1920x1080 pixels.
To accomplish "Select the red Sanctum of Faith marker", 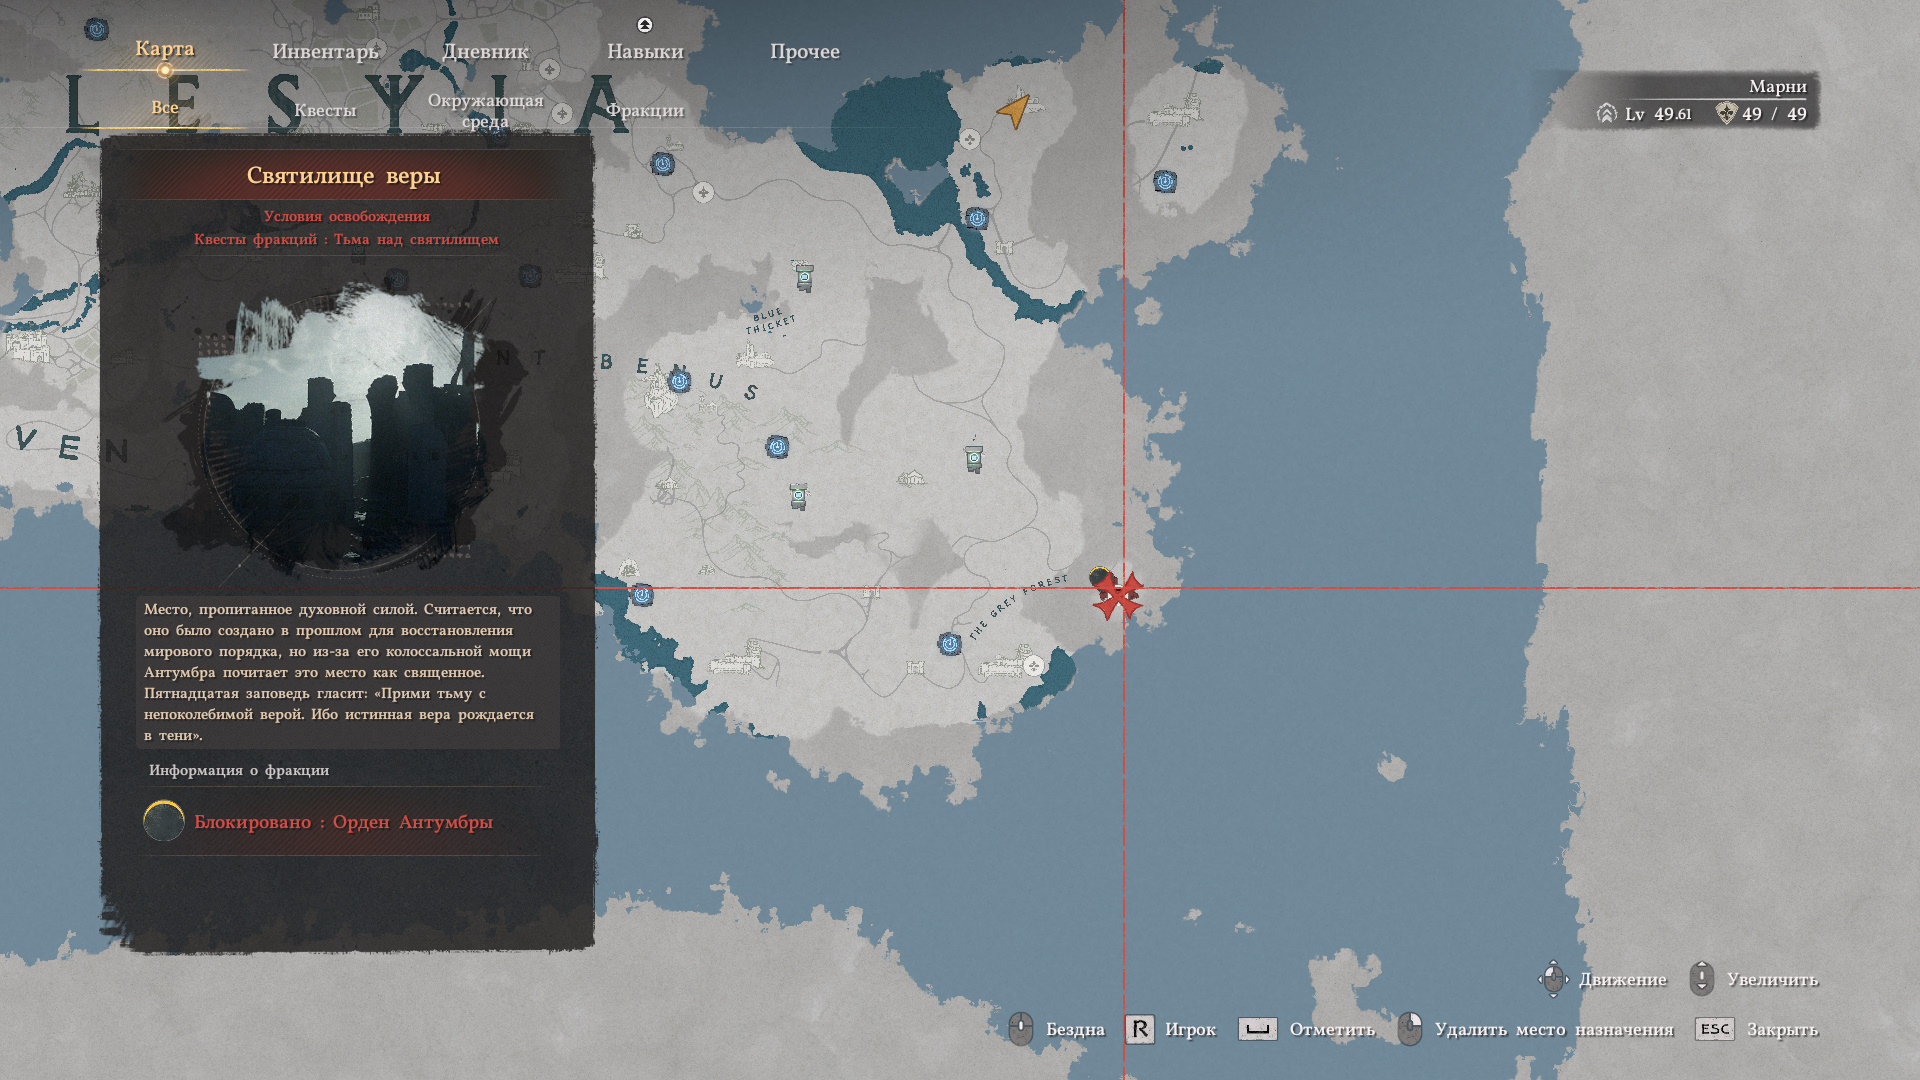I will 1118,596.
